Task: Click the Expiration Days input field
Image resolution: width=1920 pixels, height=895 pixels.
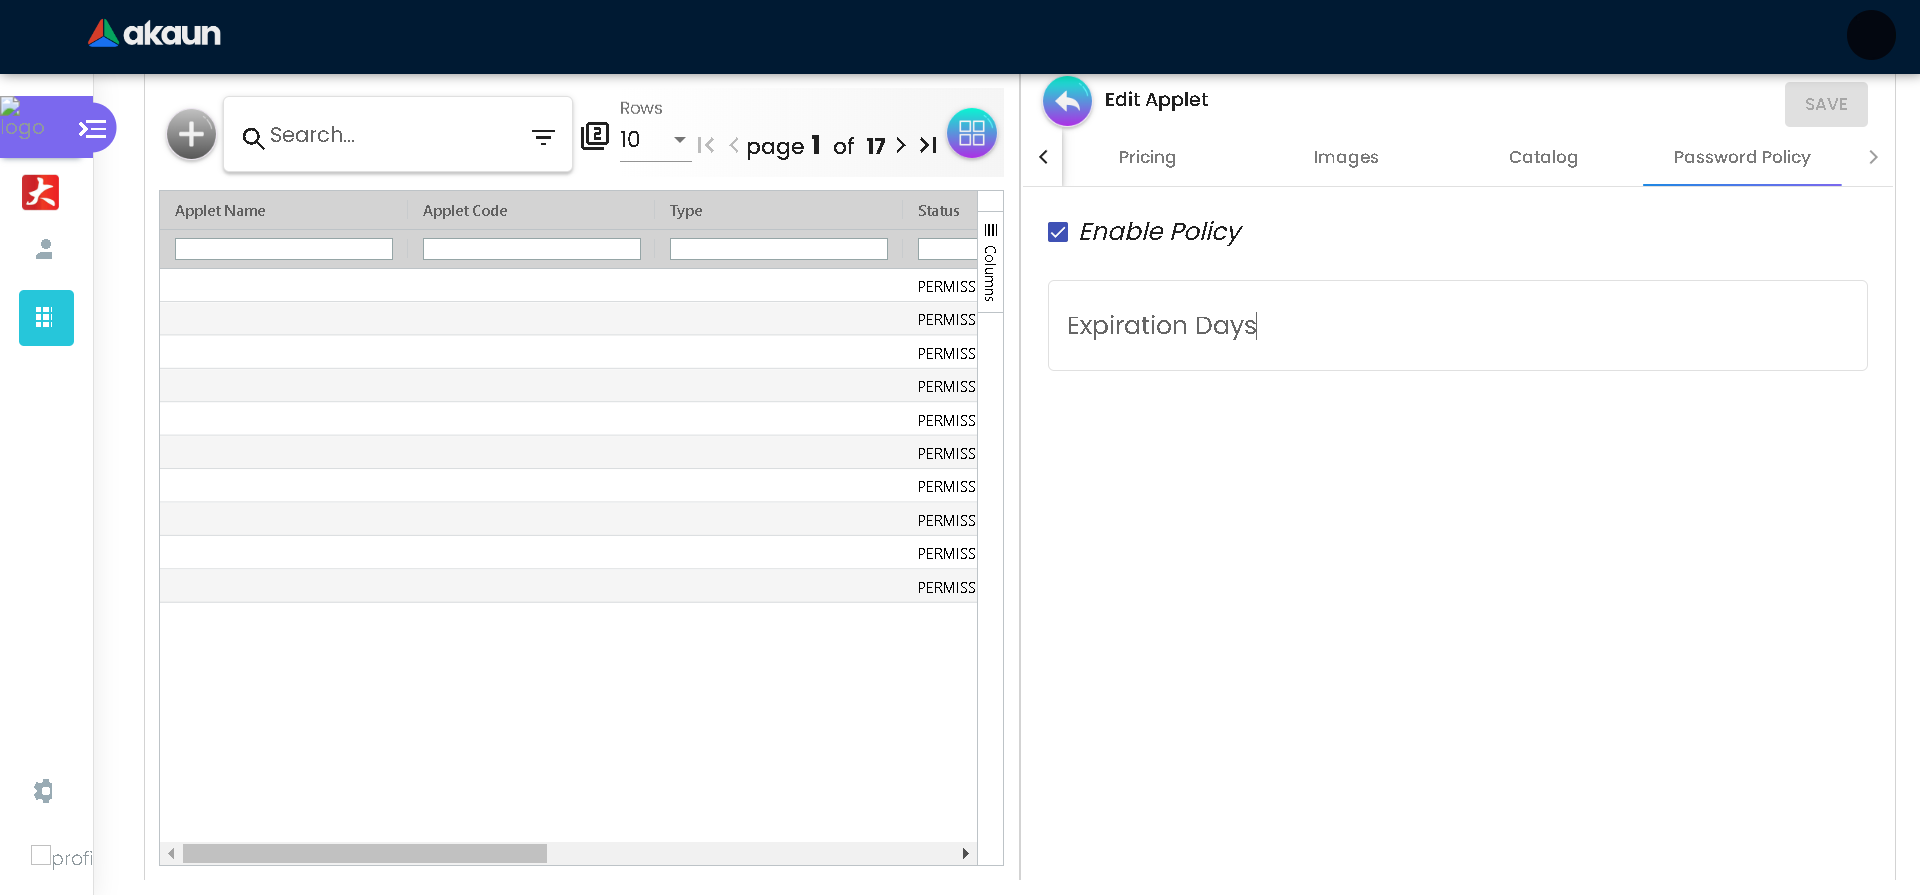Action: (1456, 326)
